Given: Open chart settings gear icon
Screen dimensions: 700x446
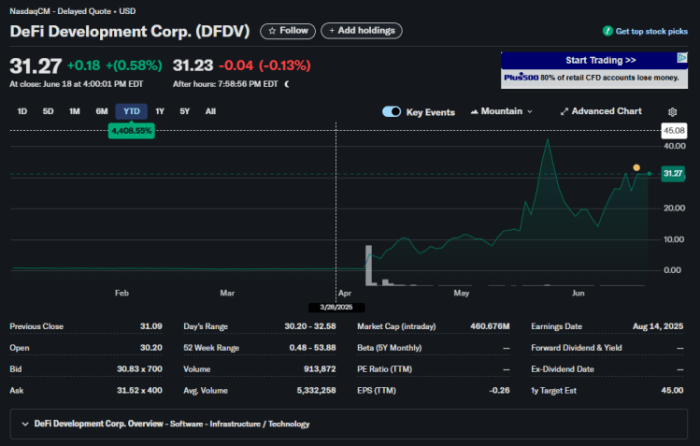Looking at the screenshot, I should pyautogui.click(x=672, y=111).
